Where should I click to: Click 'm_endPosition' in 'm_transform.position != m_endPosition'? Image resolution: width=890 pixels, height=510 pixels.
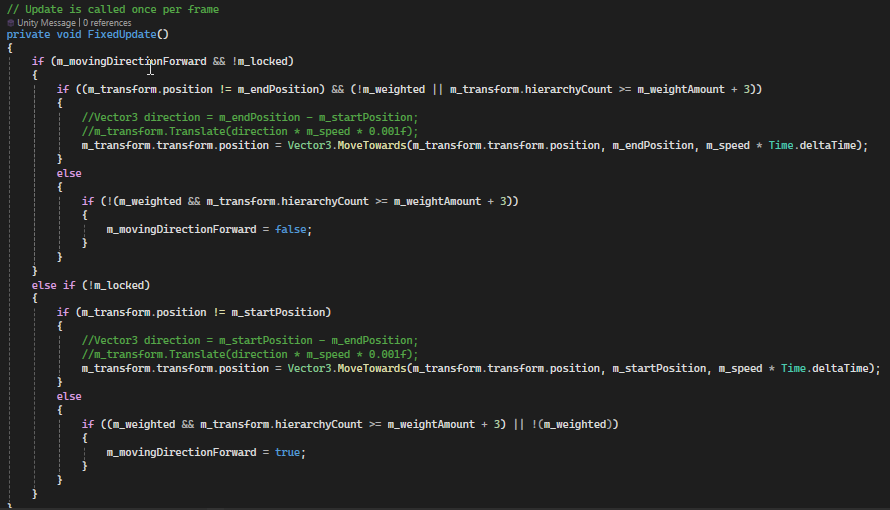pos(278,89)
